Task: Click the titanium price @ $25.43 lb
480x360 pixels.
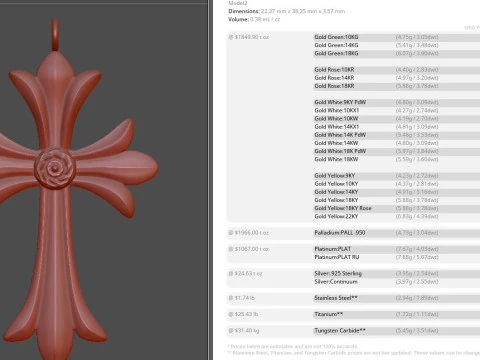Action: coord(243,314)
